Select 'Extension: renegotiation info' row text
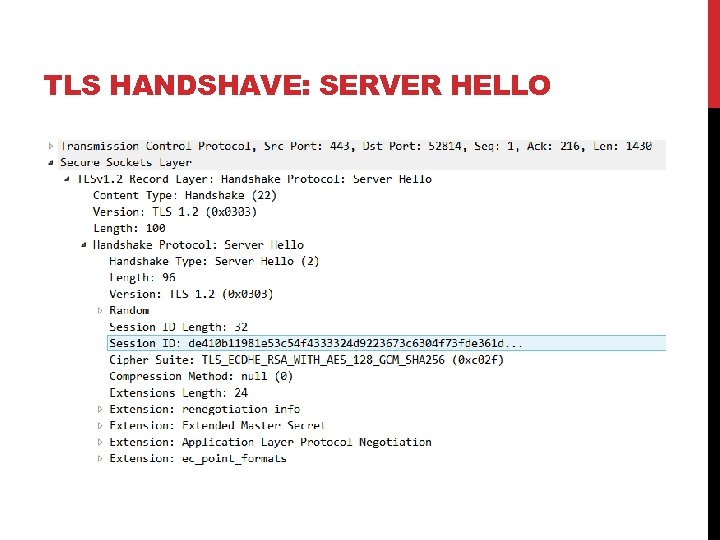This screenshot has height=540, width=720. (205, 409)
